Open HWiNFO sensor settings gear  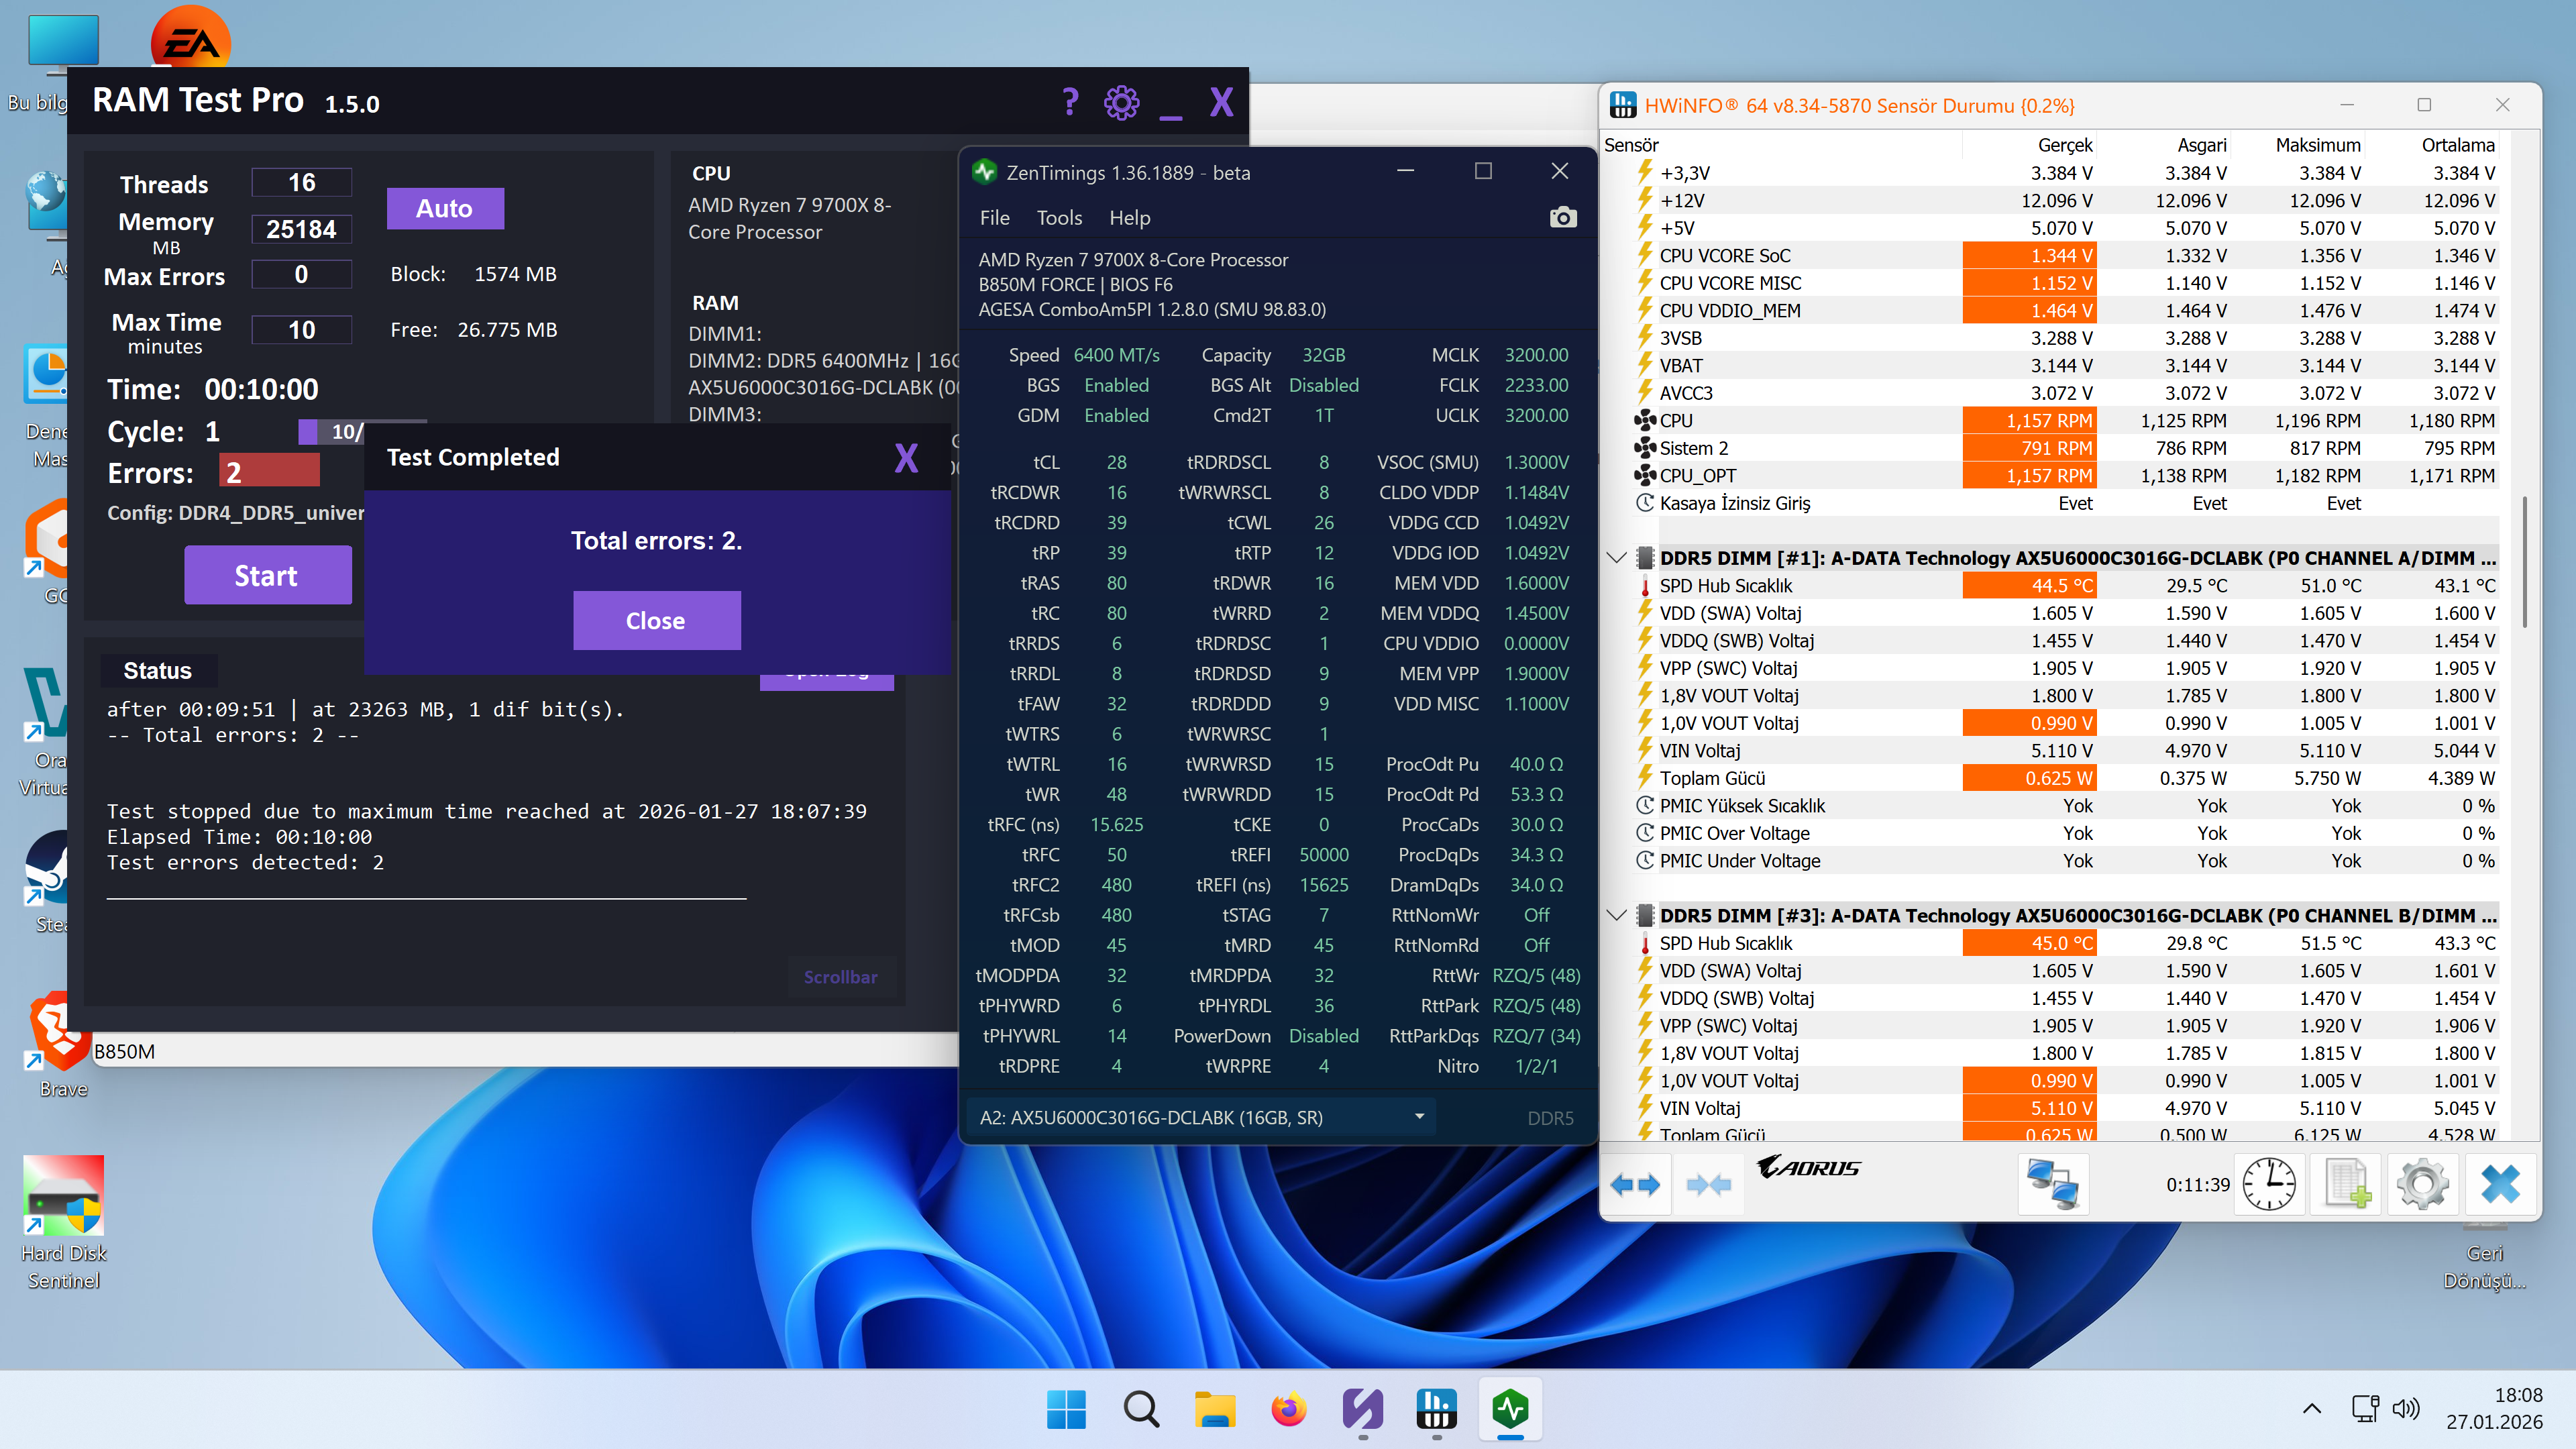pos(2422,1185)
